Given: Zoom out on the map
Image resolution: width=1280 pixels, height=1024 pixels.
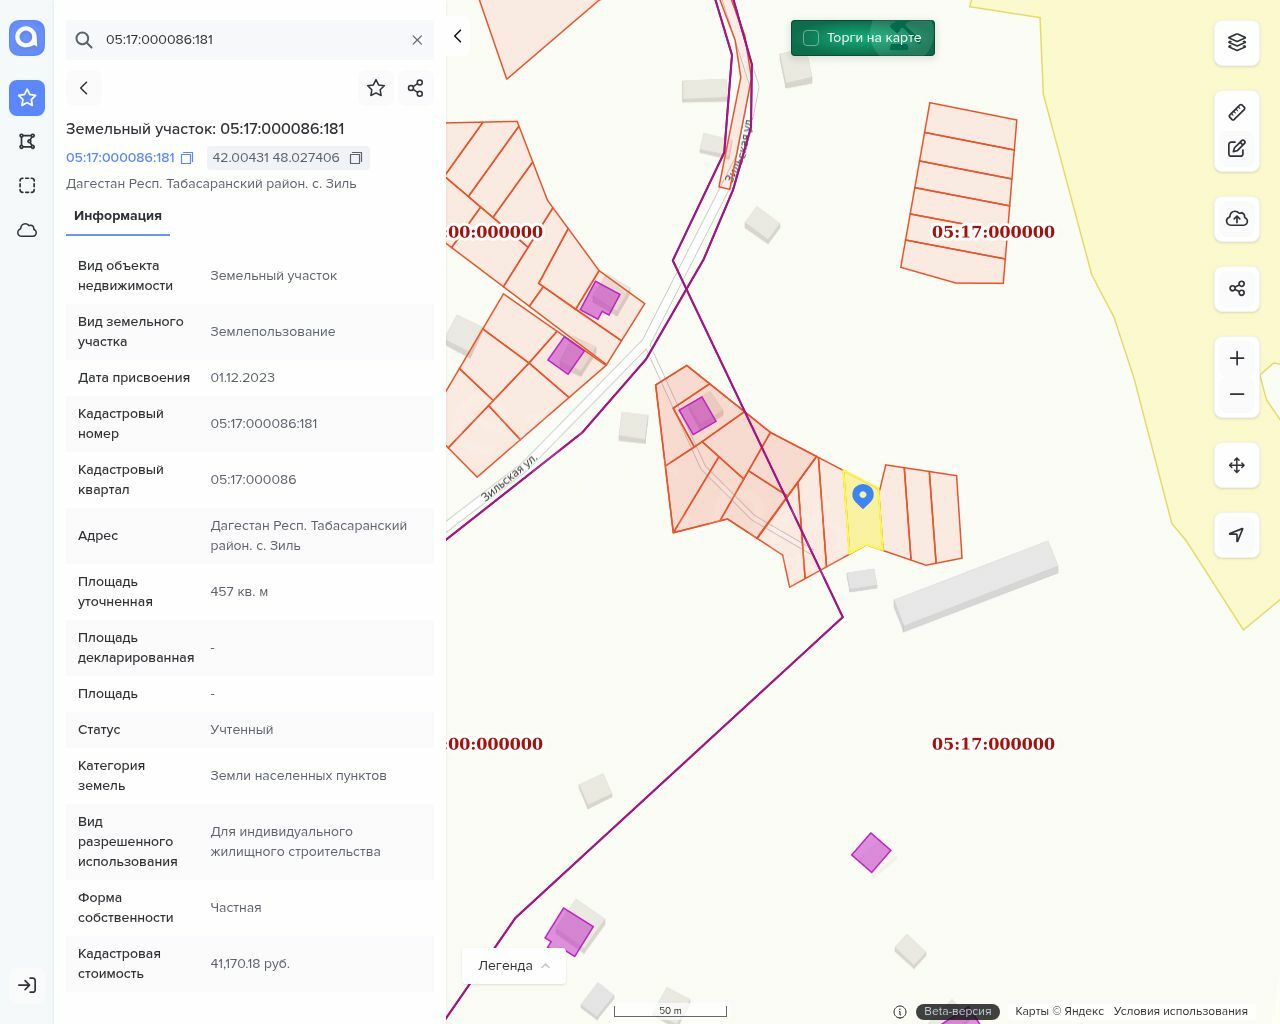Looking at the screenshot, I should 1236,394.
